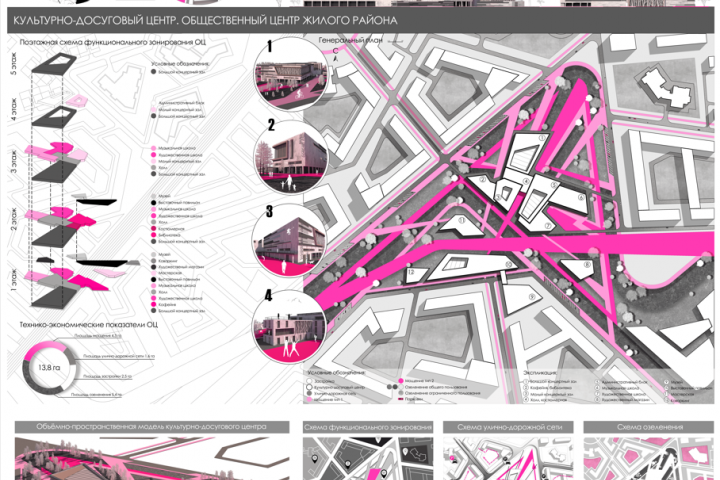This screenshot has height=480, width=720.
Task: Select the 5 этаж floor plate diagram
Action: pyautogui.click(x=54, y=62)
